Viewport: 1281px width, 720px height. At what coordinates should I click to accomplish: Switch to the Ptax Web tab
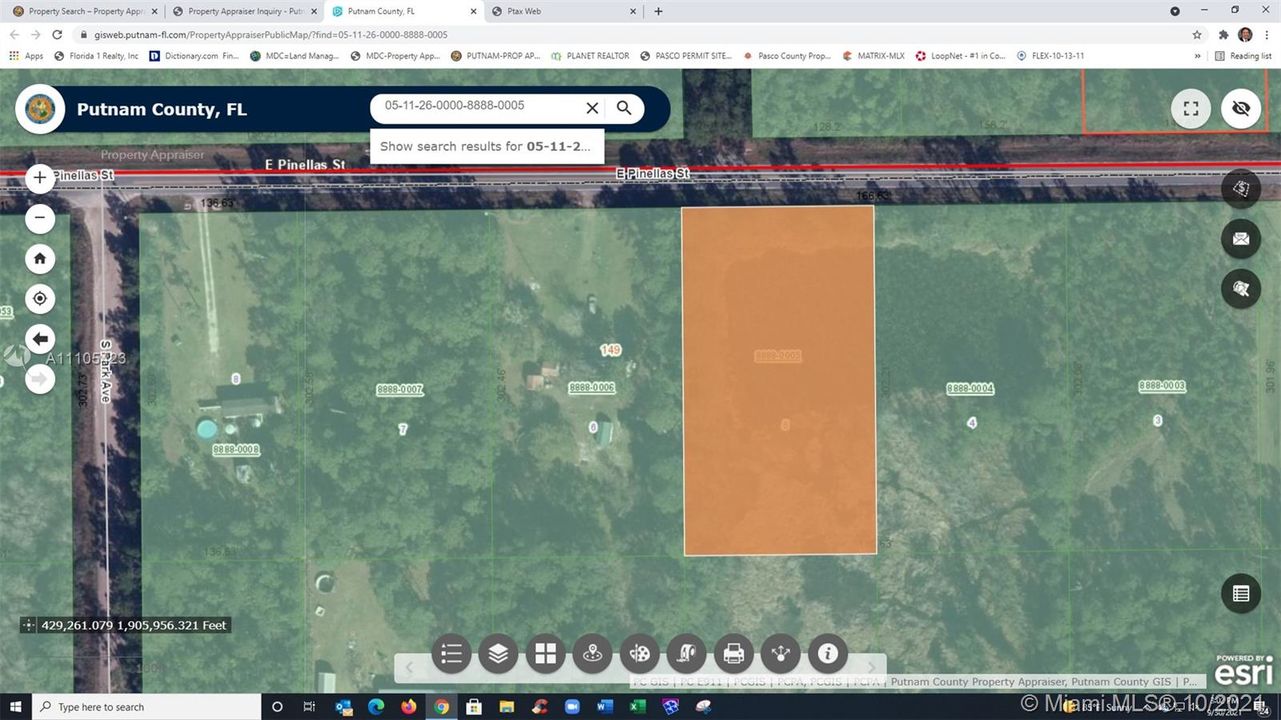click(562, 11)
